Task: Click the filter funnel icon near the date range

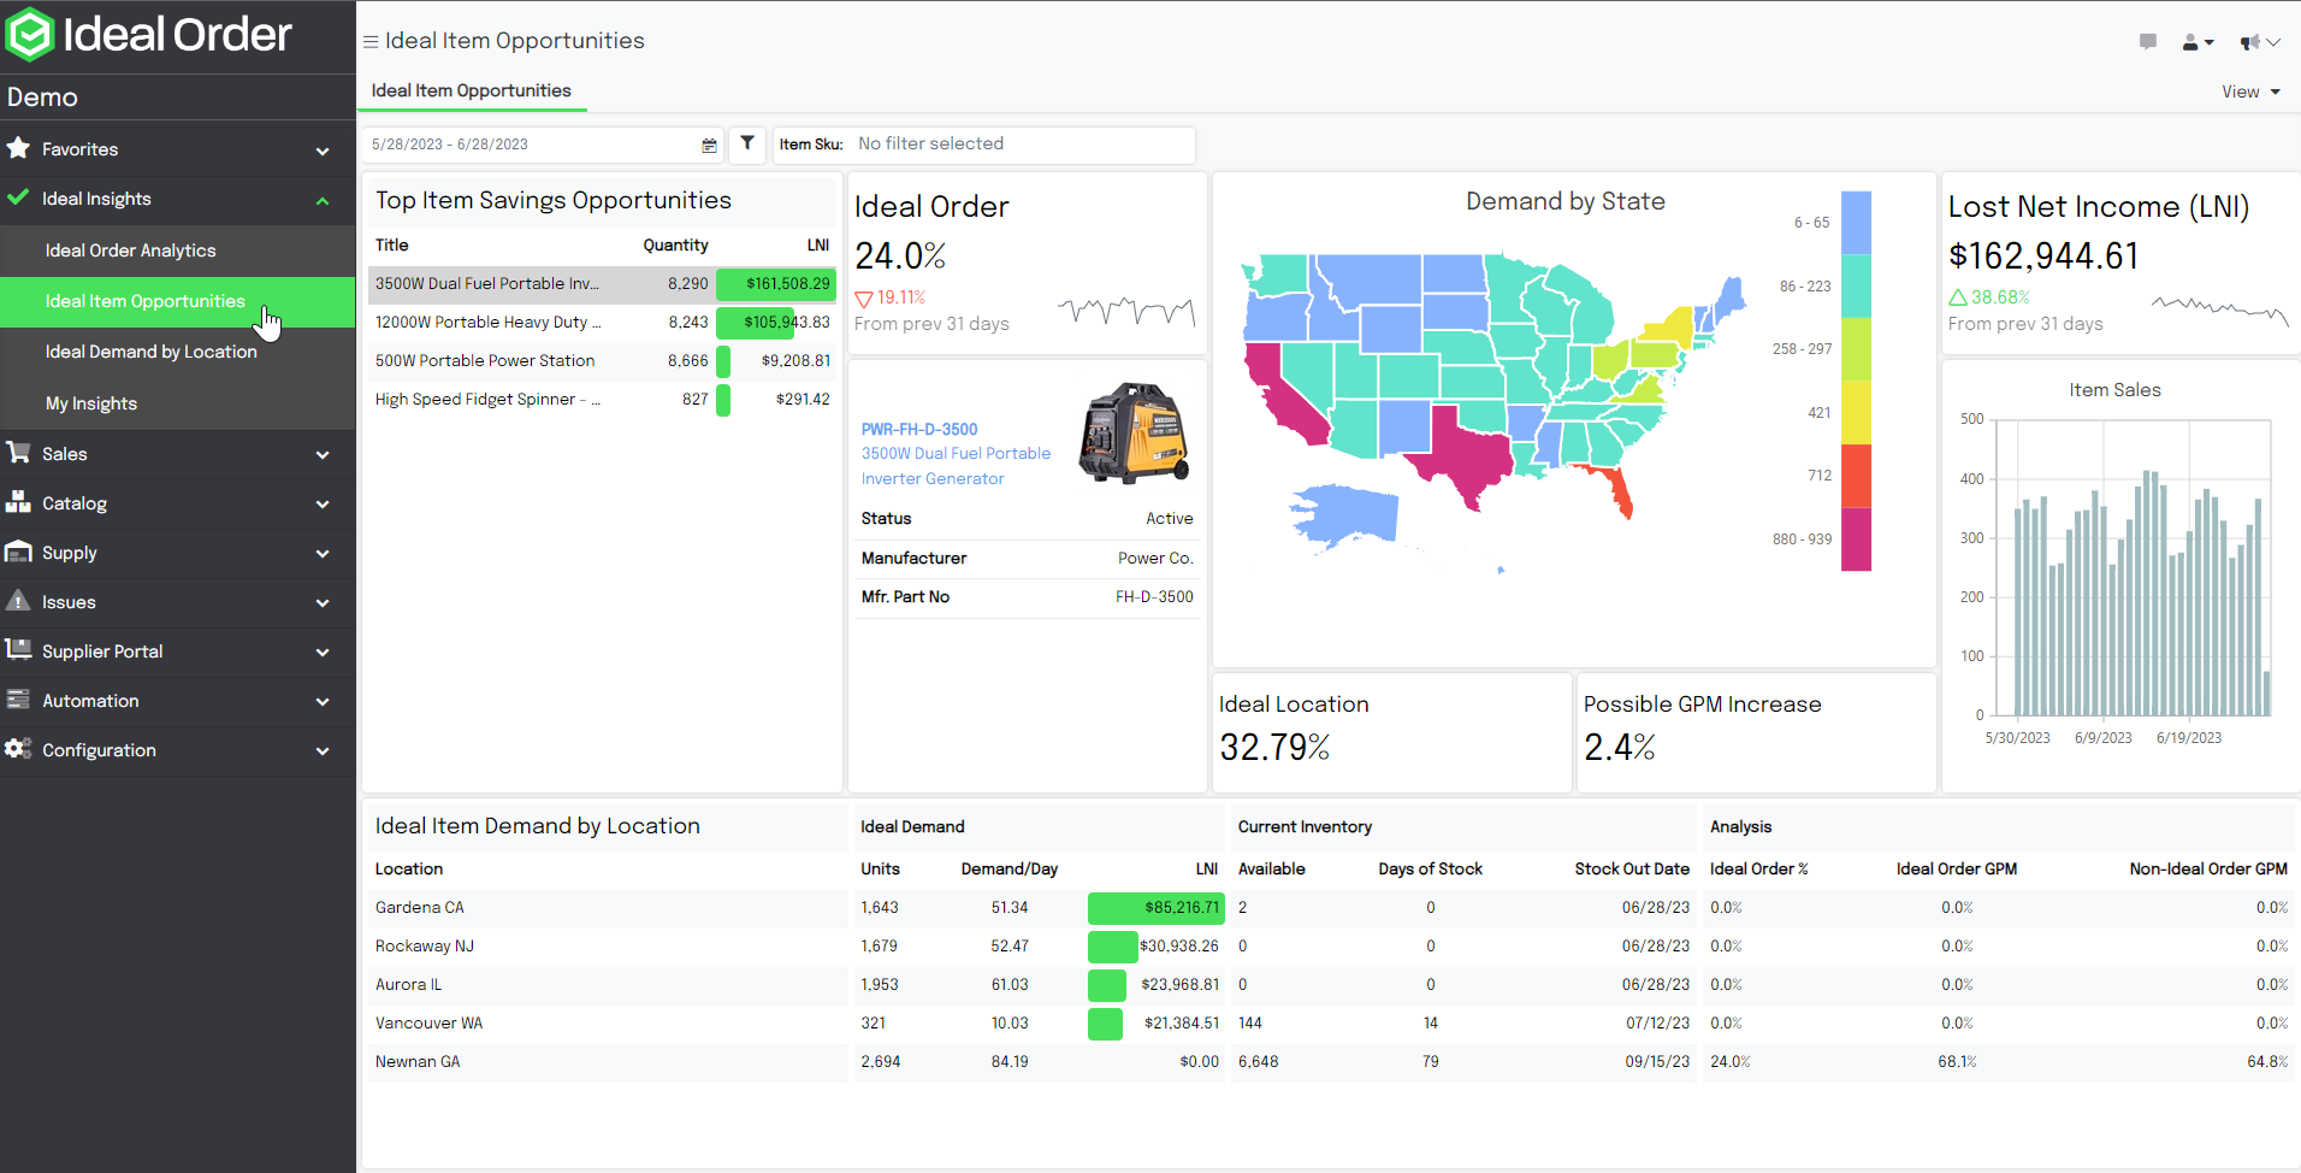Action: pos(746,145)
